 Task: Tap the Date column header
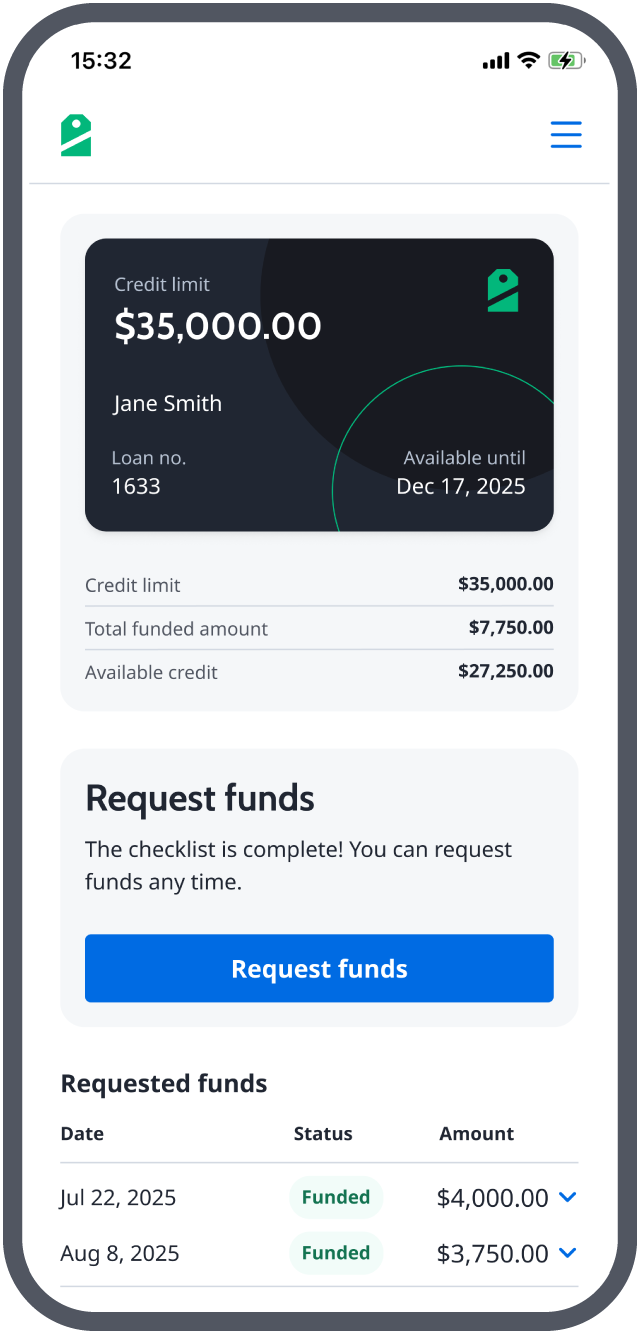point(82,1134)
